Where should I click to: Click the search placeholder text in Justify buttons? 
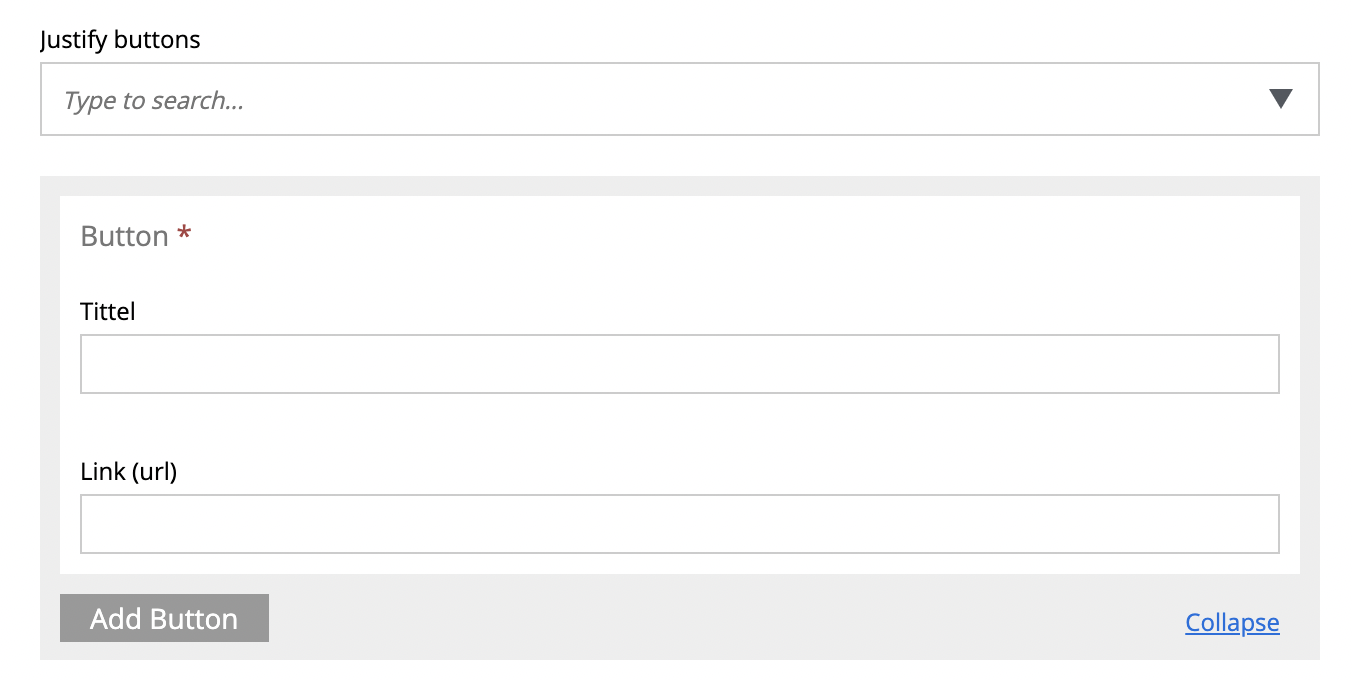click(154, 100)
